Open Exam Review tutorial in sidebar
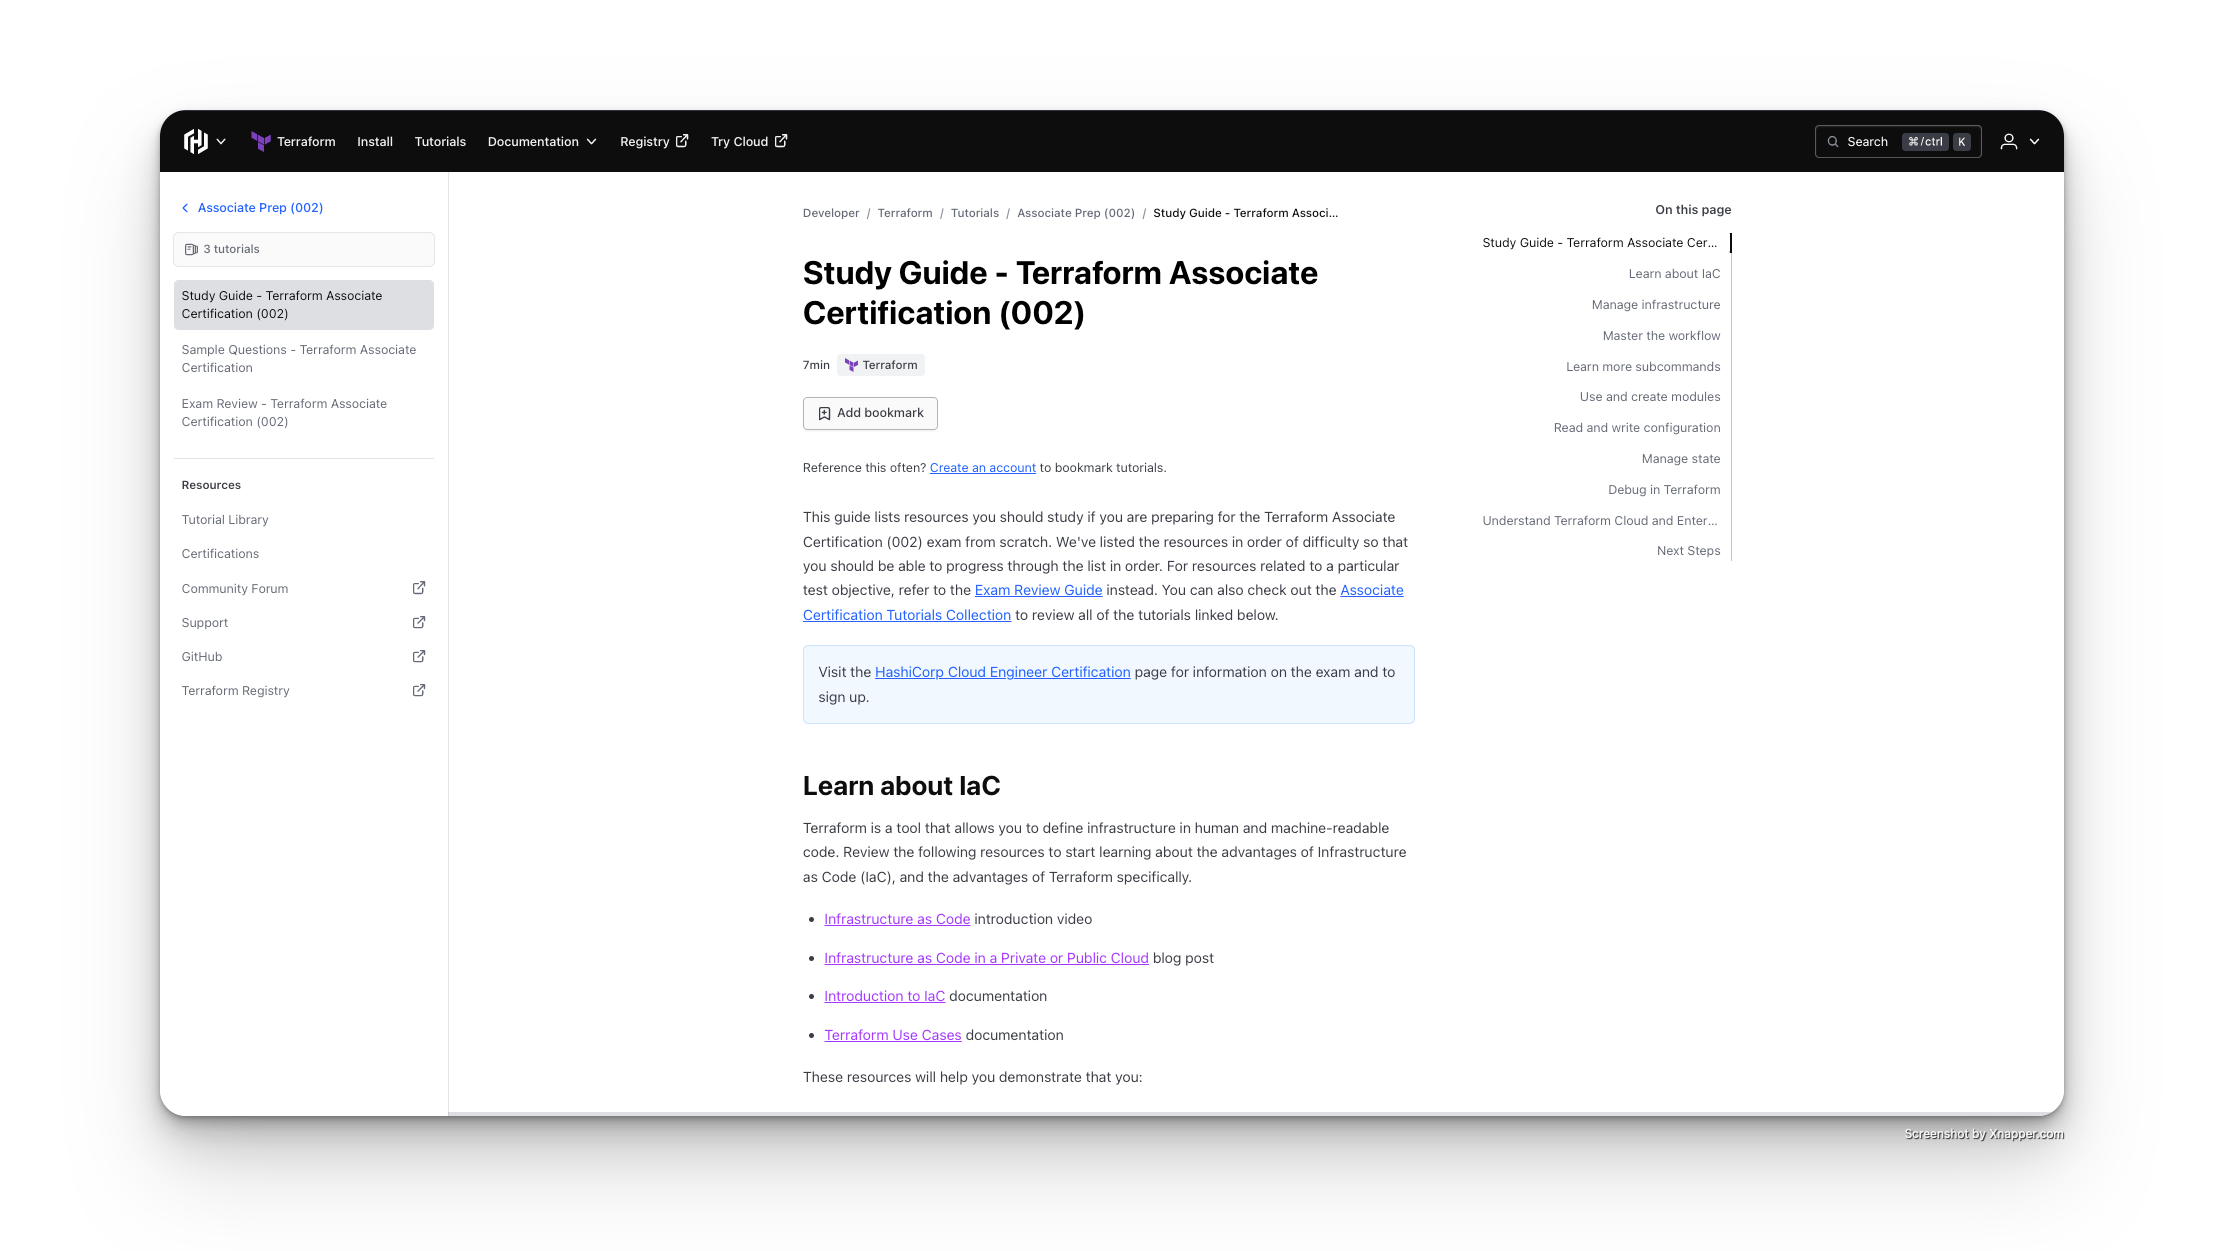This screenshot has height=1251, width=2224. (304, 413)
